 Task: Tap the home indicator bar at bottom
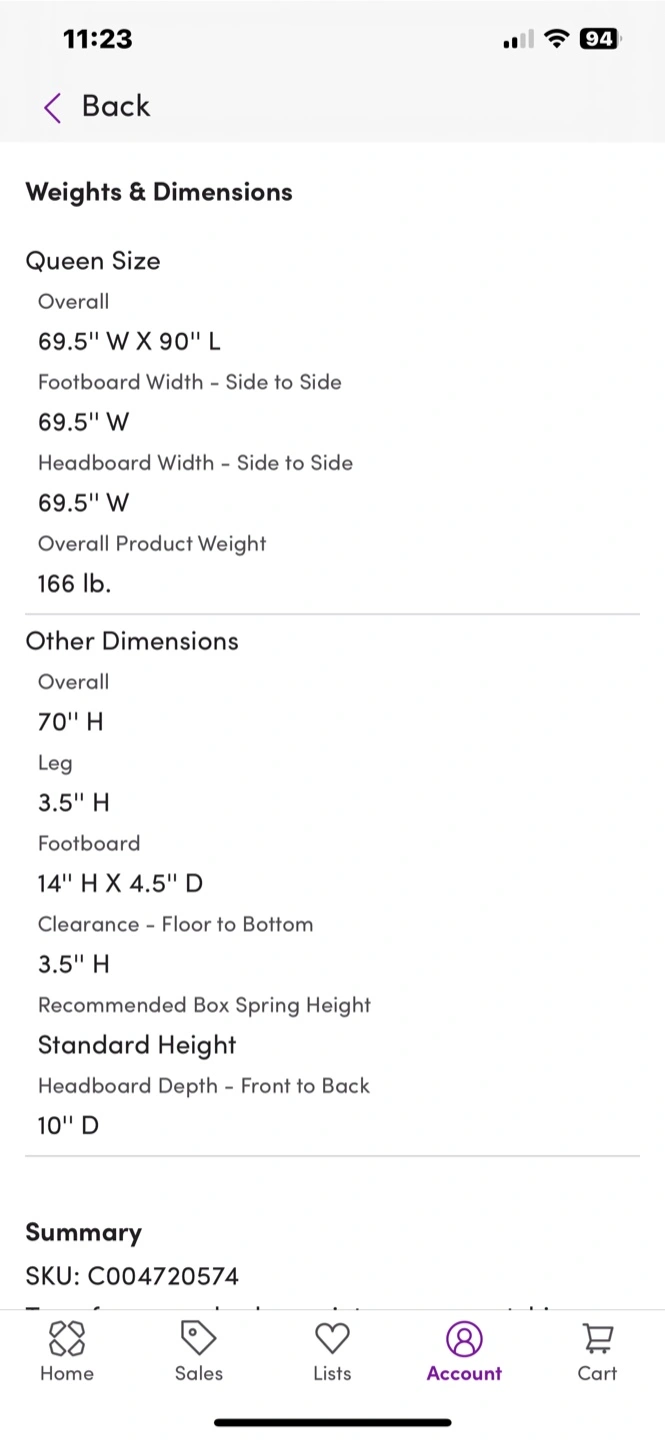coord(332,1422)
